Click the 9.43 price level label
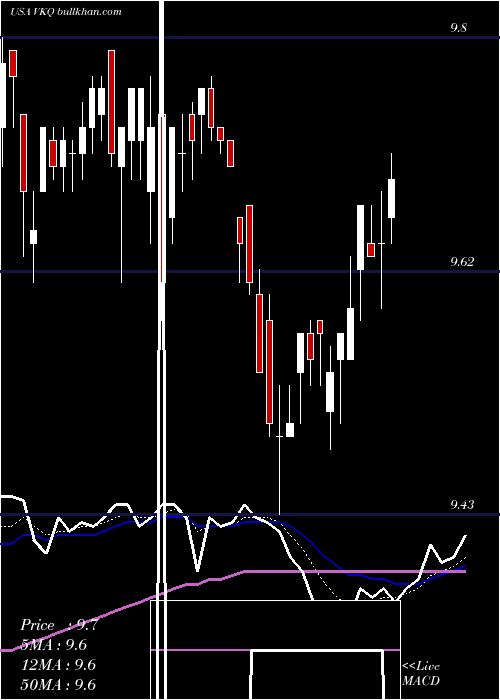 [462, 505]
